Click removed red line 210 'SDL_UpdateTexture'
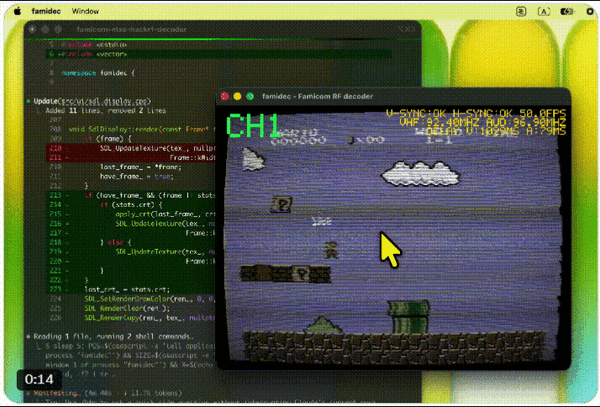The image size is (600, 407). tap(130, 148)
